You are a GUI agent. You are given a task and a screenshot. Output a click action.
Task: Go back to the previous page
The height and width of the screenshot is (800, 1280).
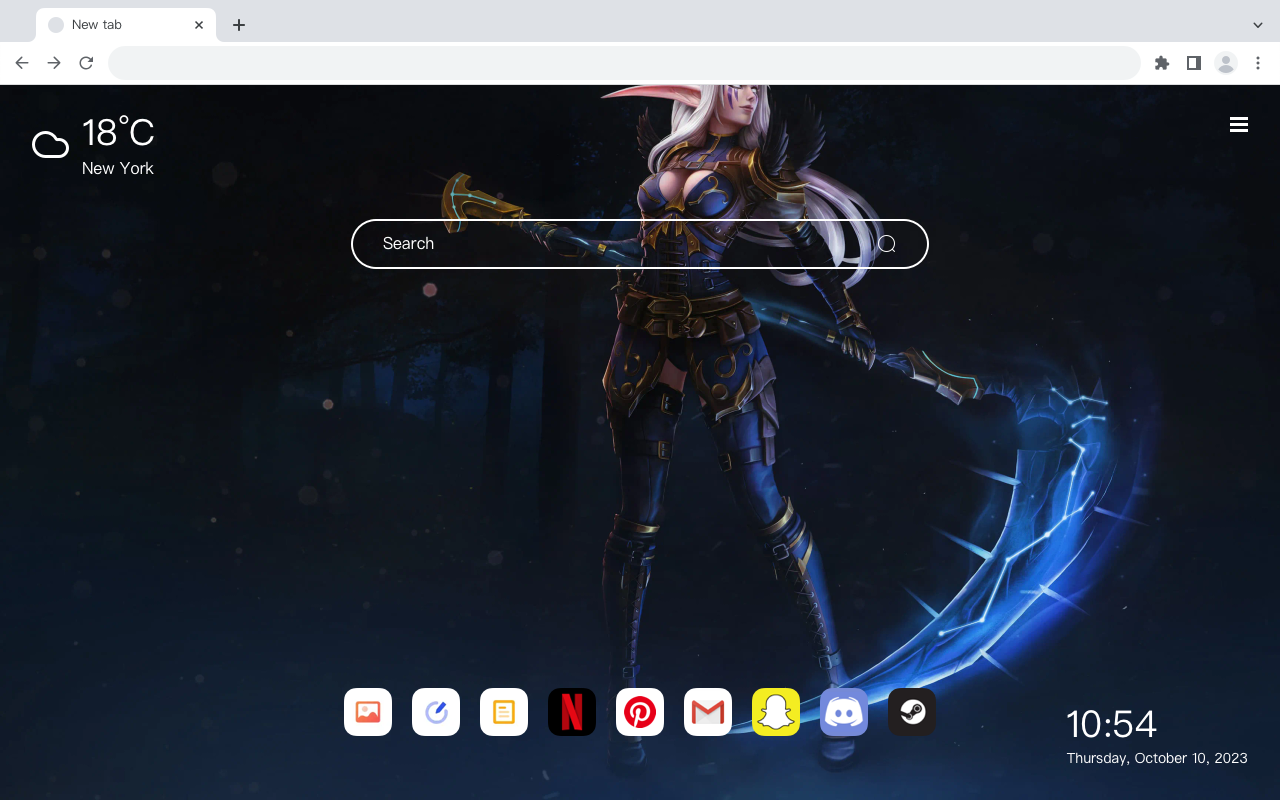[22, 63]
